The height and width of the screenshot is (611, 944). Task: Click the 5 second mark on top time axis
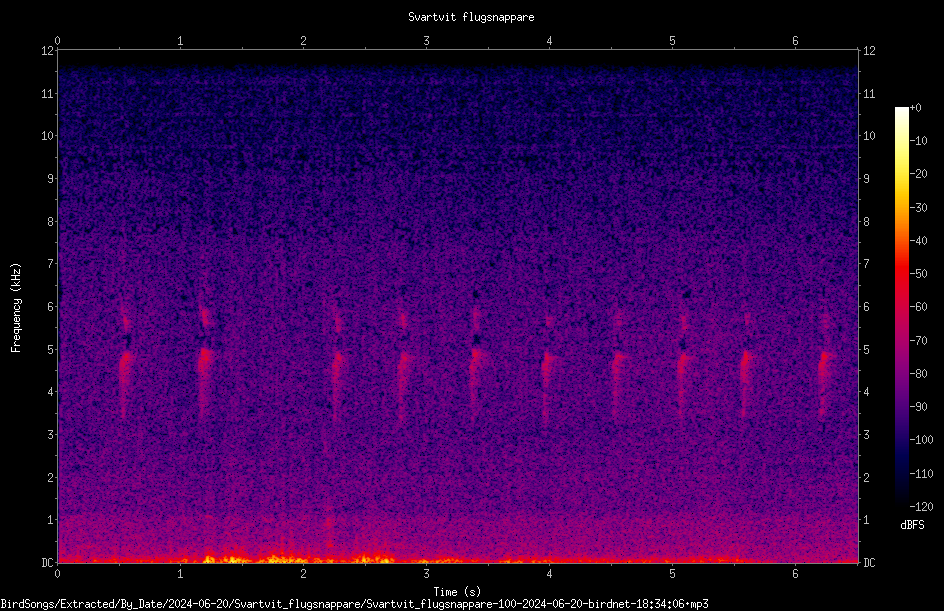672,41
